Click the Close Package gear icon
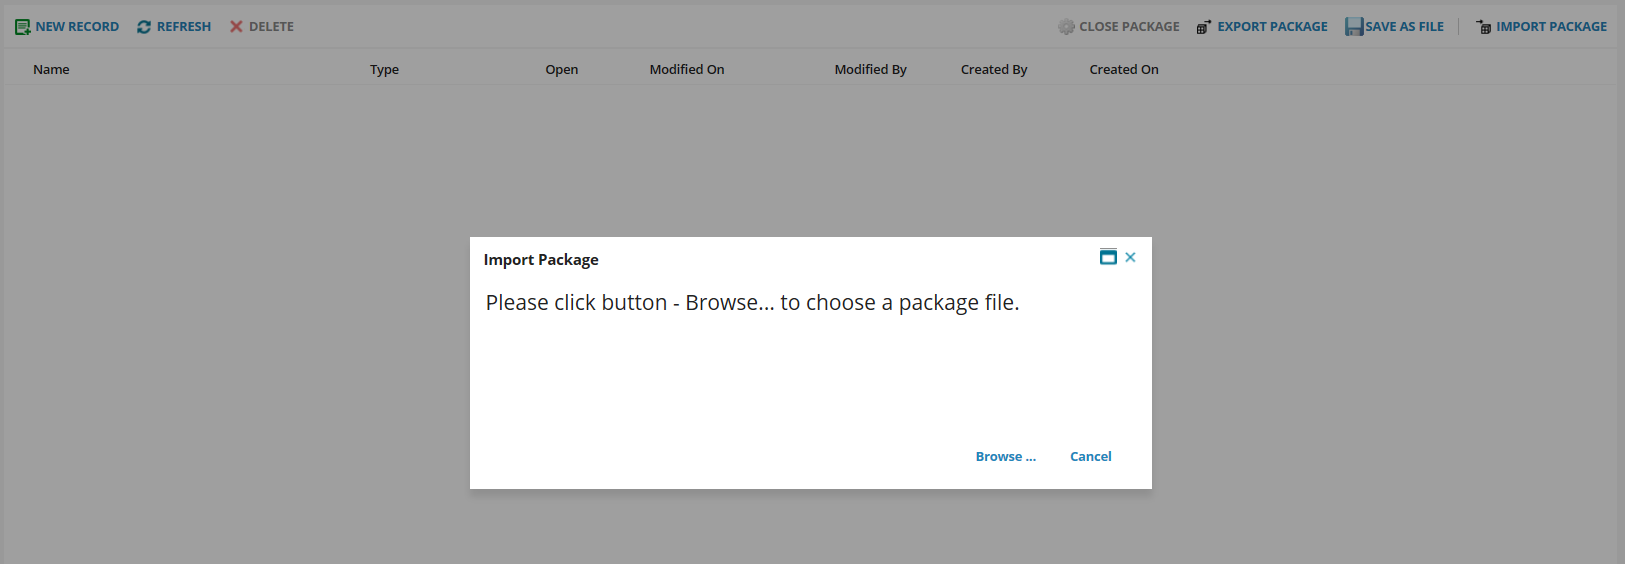This screenshot has width=1625, height=564. pos(1066,27)
